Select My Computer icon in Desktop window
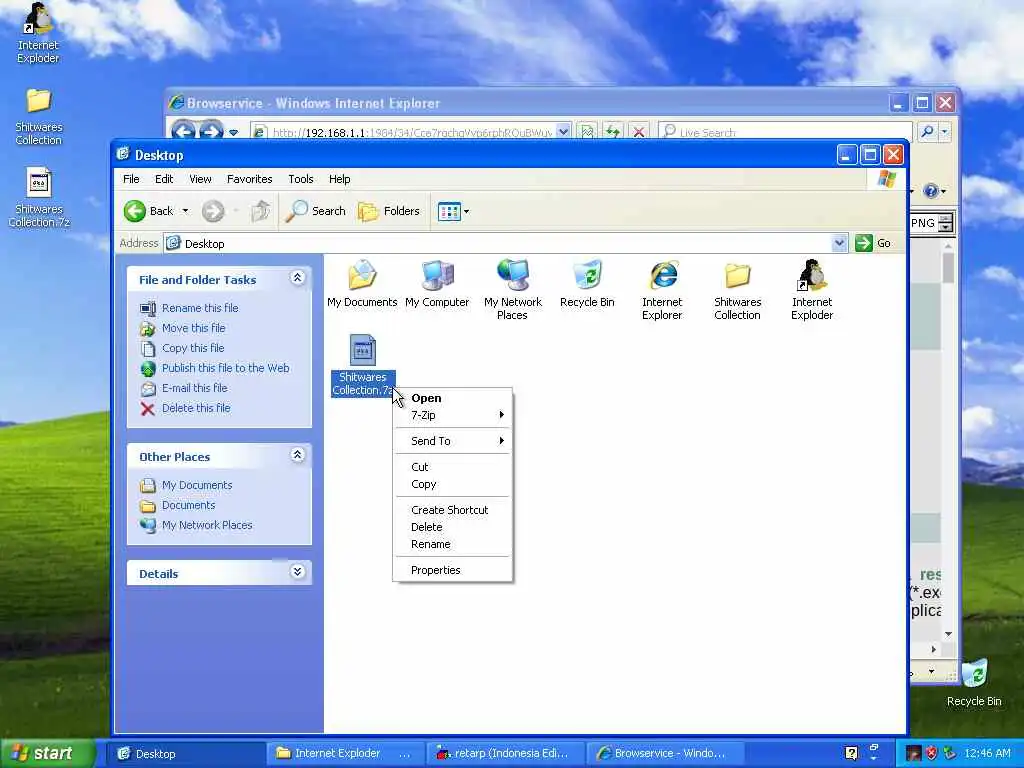The width and height of the screenshot is (1024, 768). pos(437,283)
